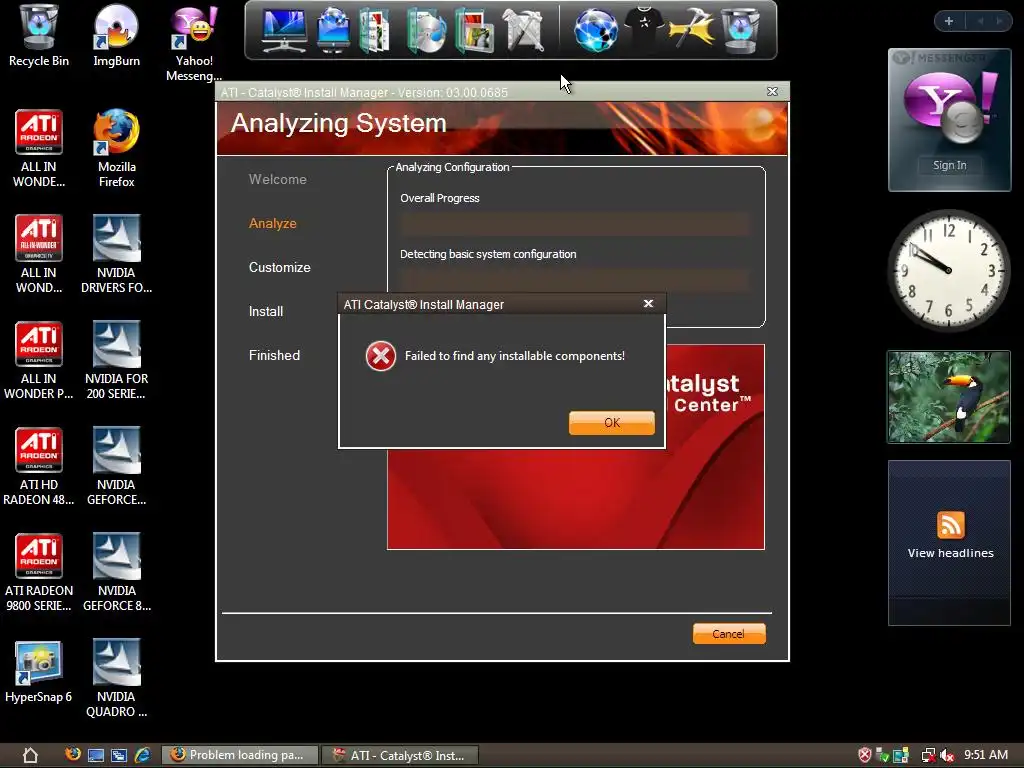Select NVIDIA GEFORCE 8... desktop icon
This screenshot has height=768, width=1024.
116,573
